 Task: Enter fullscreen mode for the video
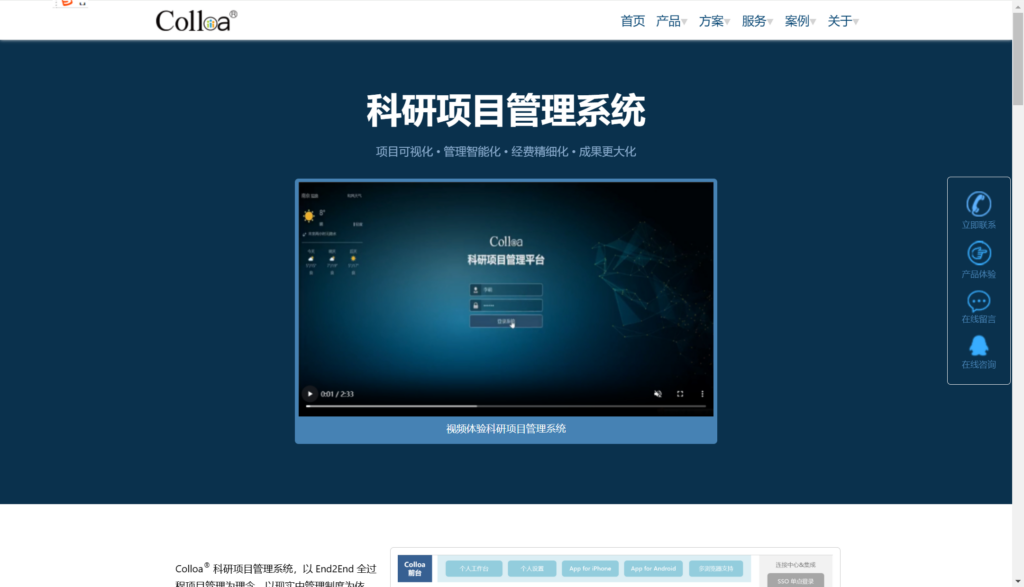[x=680, y=394]
